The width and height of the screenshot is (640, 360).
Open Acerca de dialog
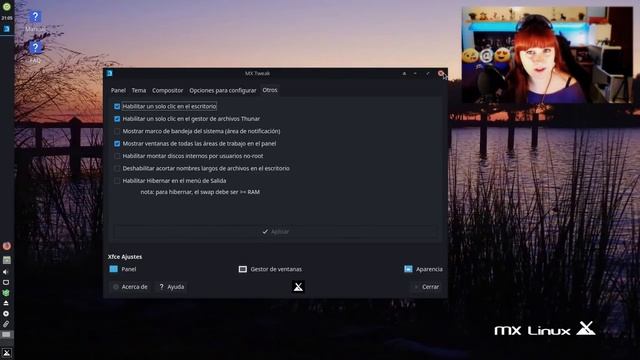coord(130,287)
